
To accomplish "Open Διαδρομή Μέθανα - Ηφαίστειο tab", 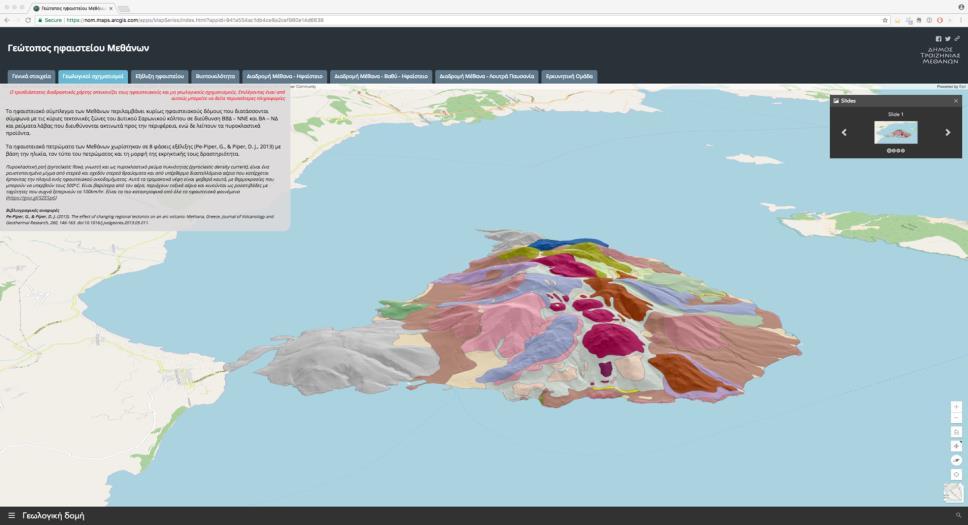I will point(285,77).
